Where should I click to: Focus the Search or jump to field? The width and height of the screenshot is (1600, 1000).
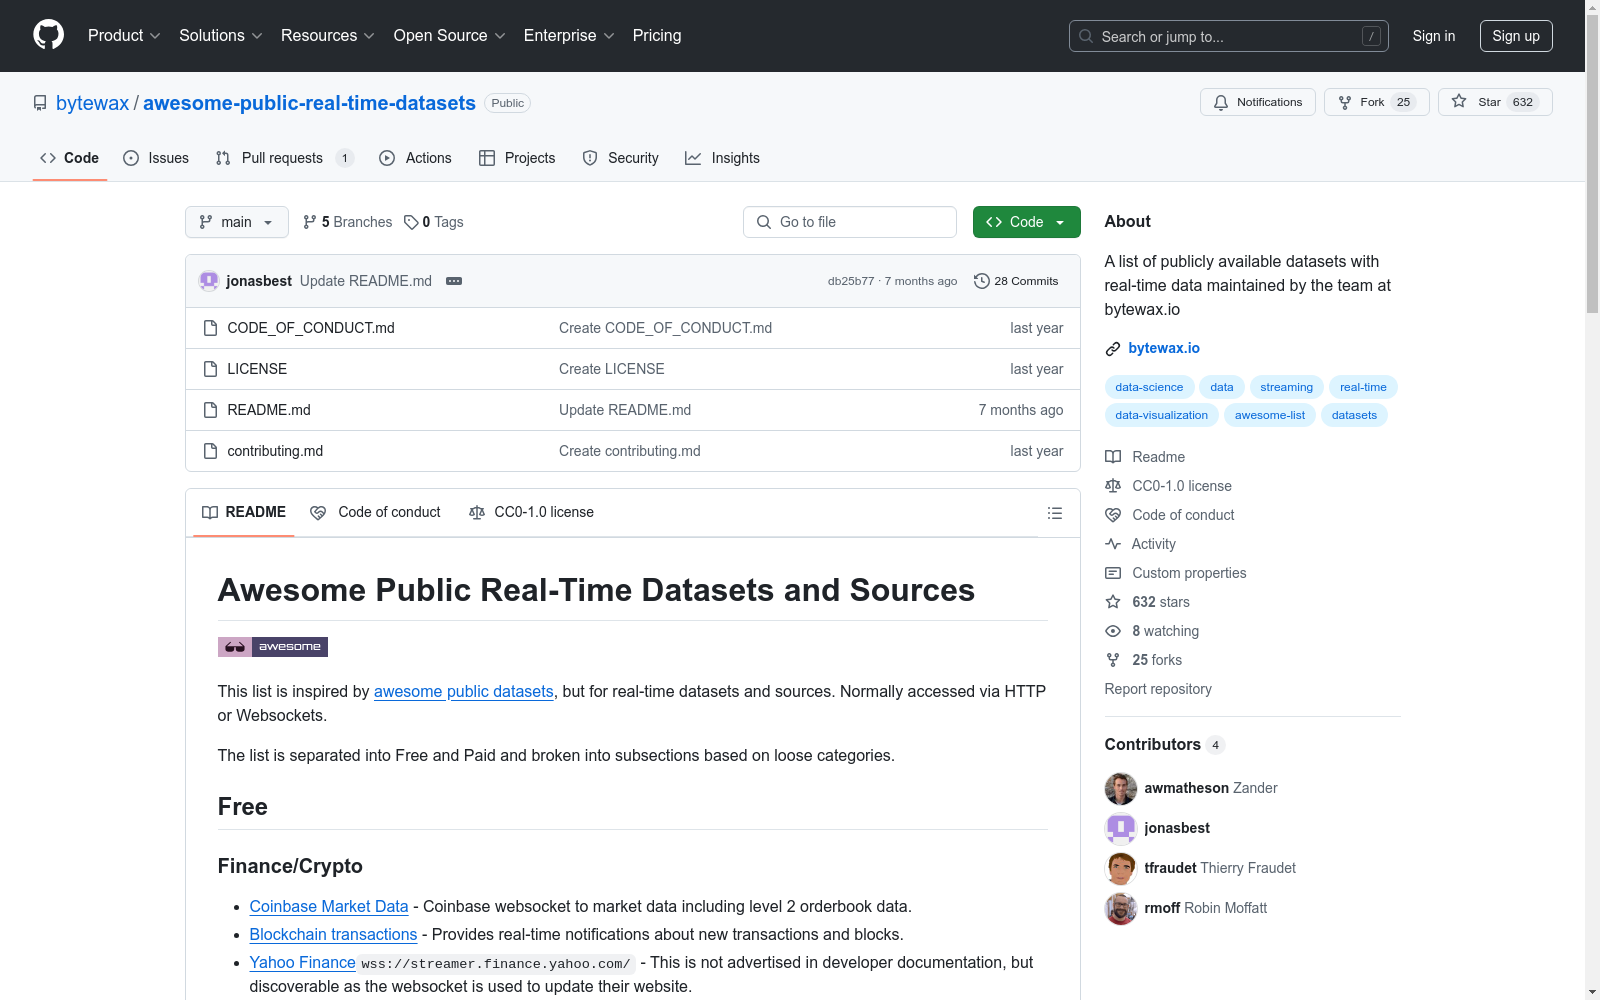click(x=1229, y=36)
